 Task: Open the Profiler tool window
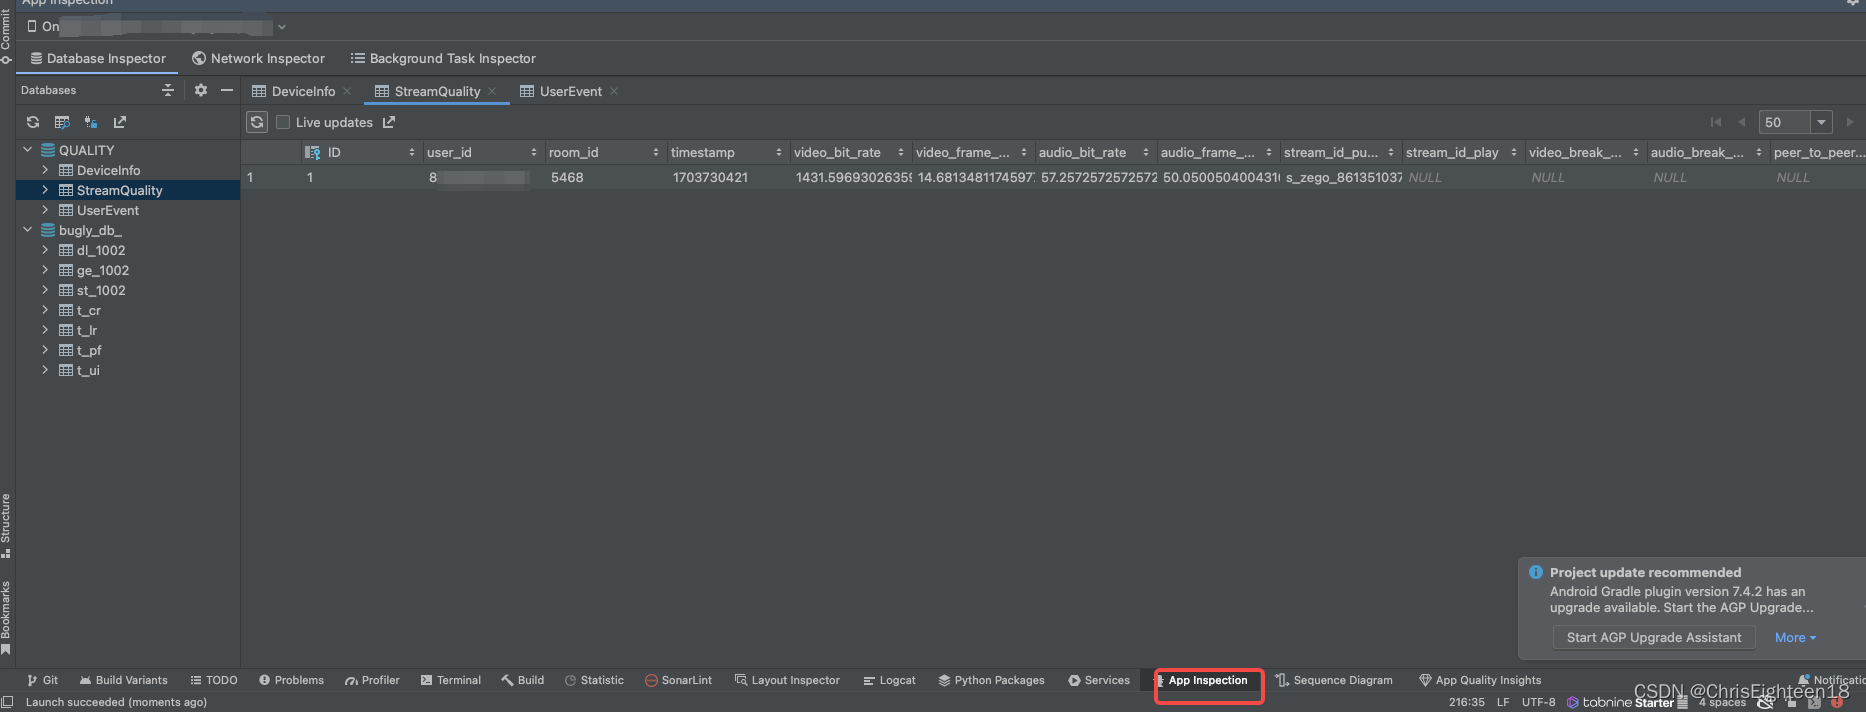pyautogui.click(x=372, y=680)
